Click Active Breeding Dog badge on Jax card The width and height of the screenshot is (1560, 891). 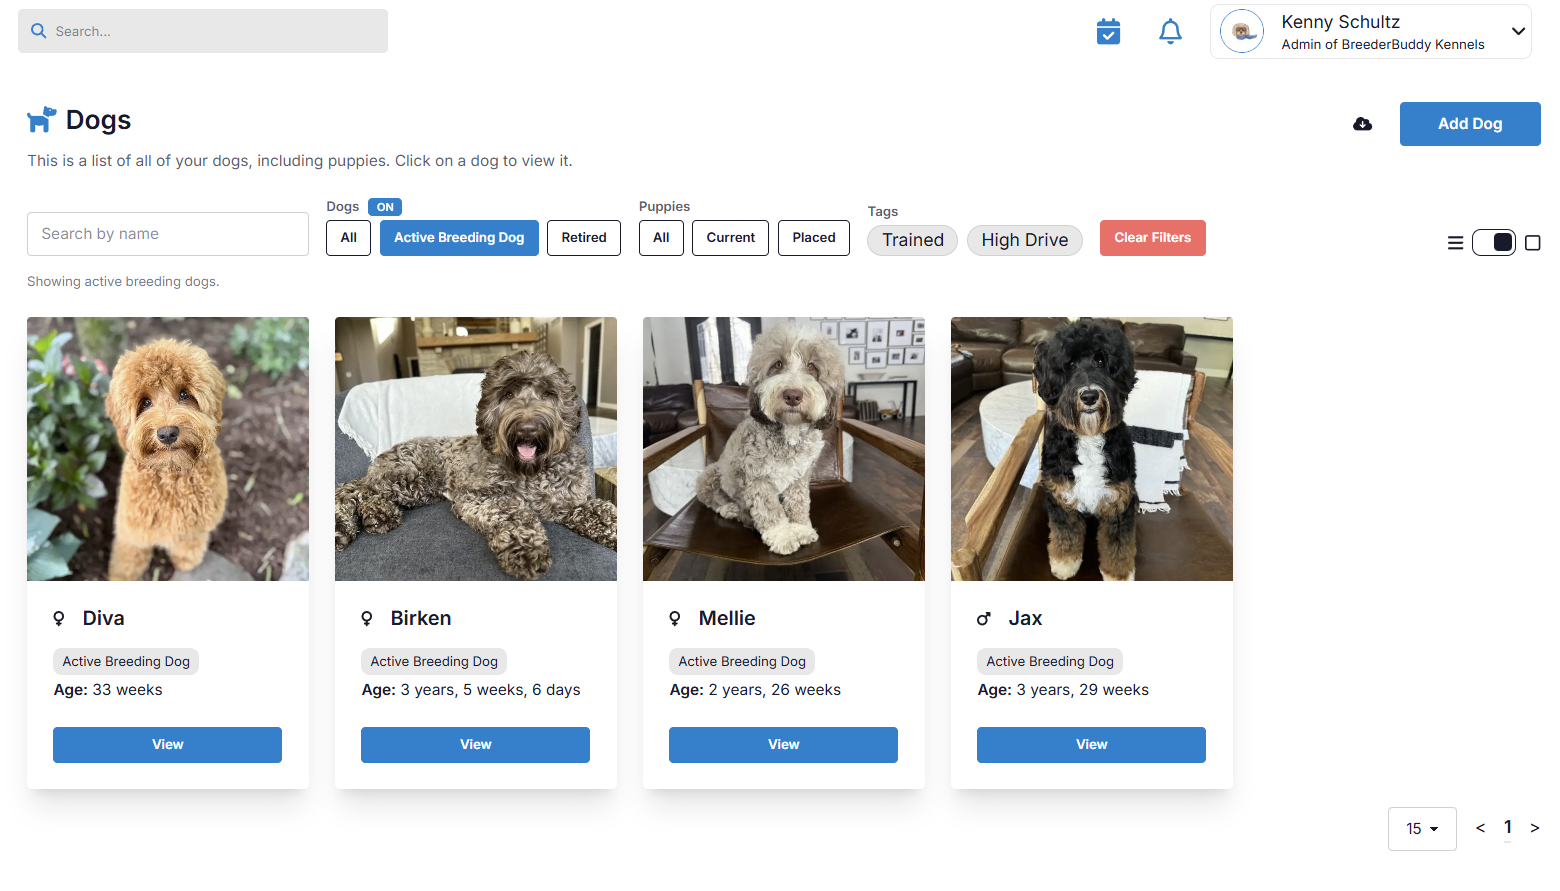tap(1050, 662)
